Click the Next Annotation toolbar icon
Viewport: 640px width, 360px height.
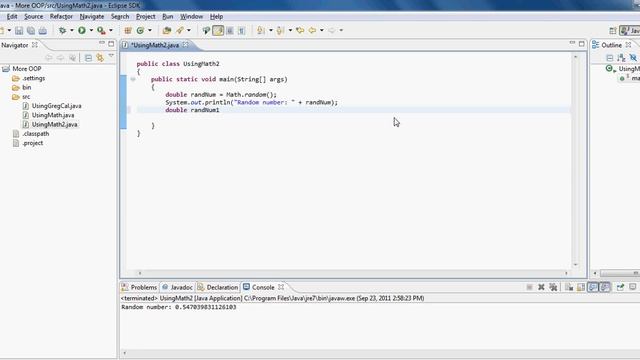click(261, 30)
